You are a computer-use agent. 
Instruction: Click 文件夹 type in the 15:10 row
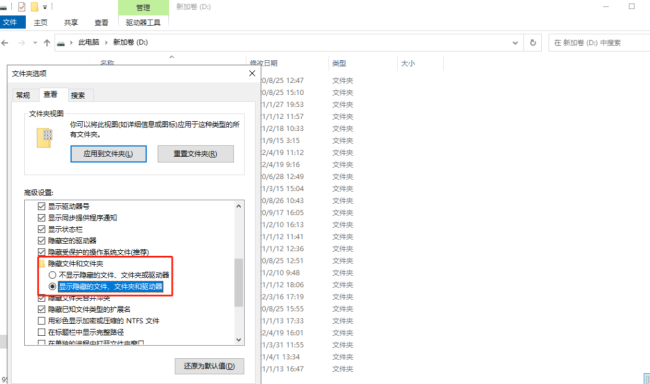pyautogui.click(x=342, y=92)
